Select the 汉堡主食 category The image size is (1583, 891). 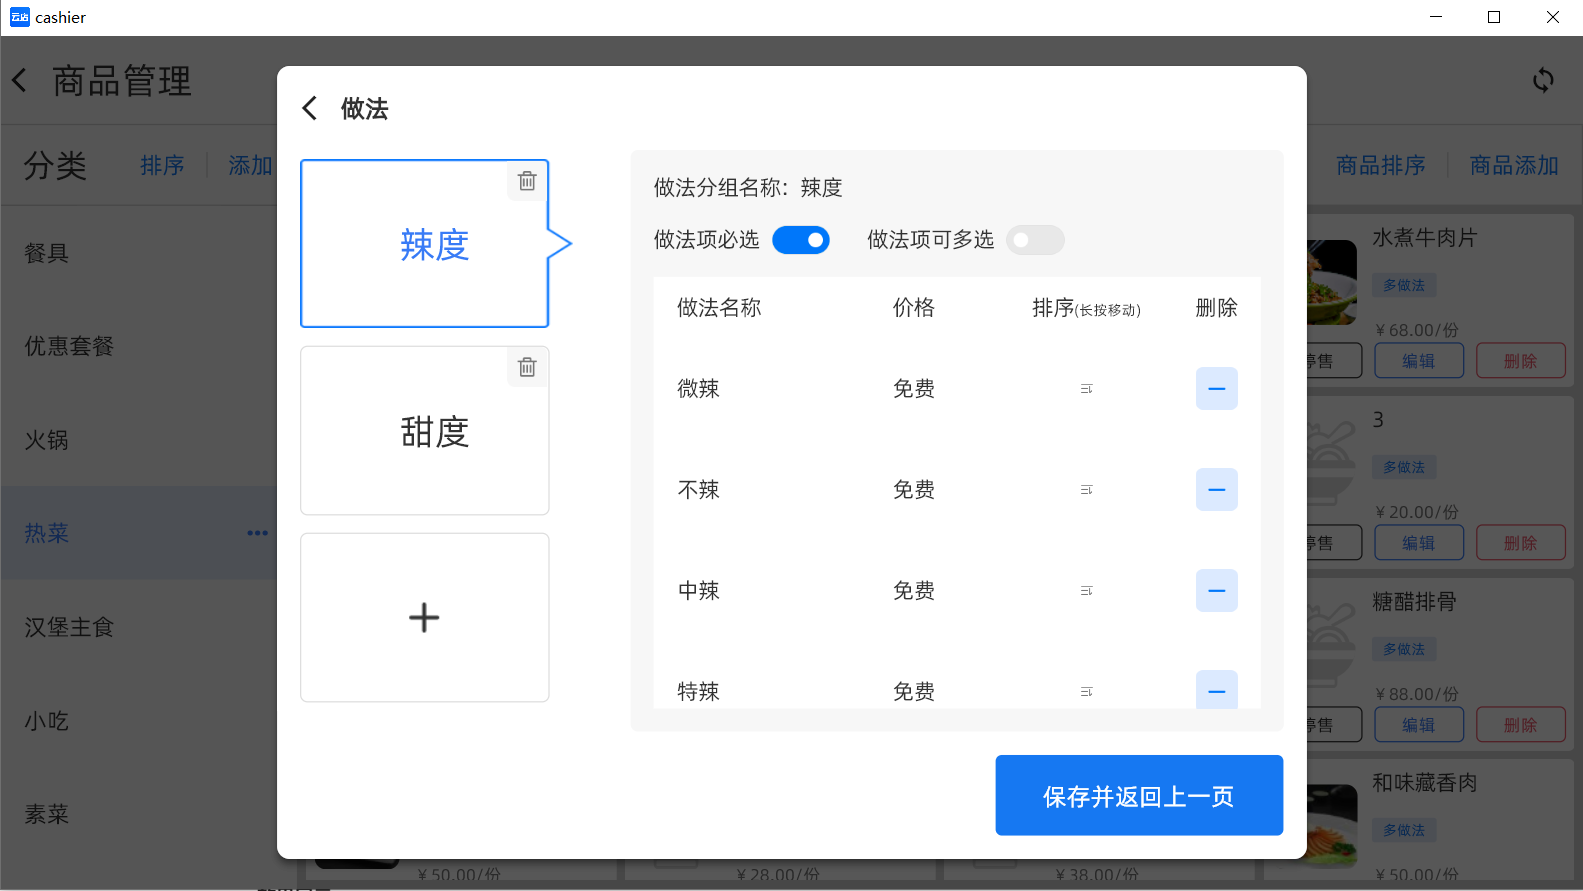(x=139, y=627)
